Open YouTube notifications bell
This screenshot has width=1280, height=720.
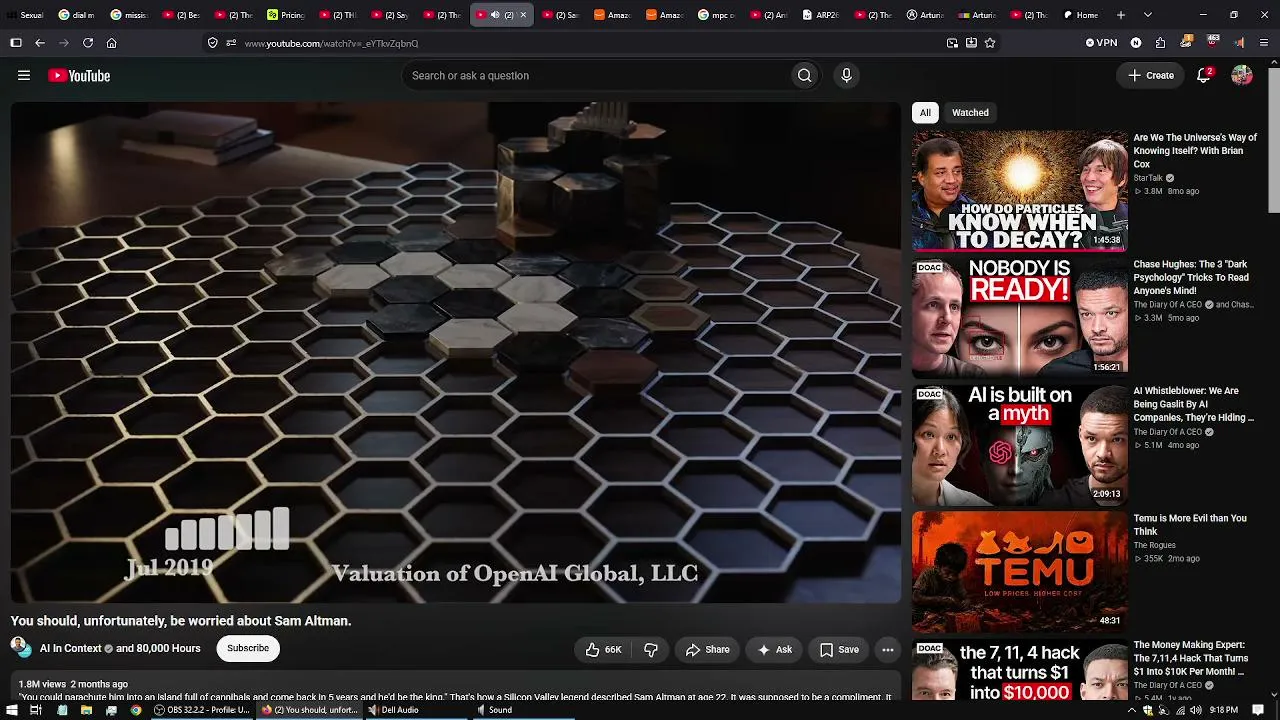tap(1204, 75)
